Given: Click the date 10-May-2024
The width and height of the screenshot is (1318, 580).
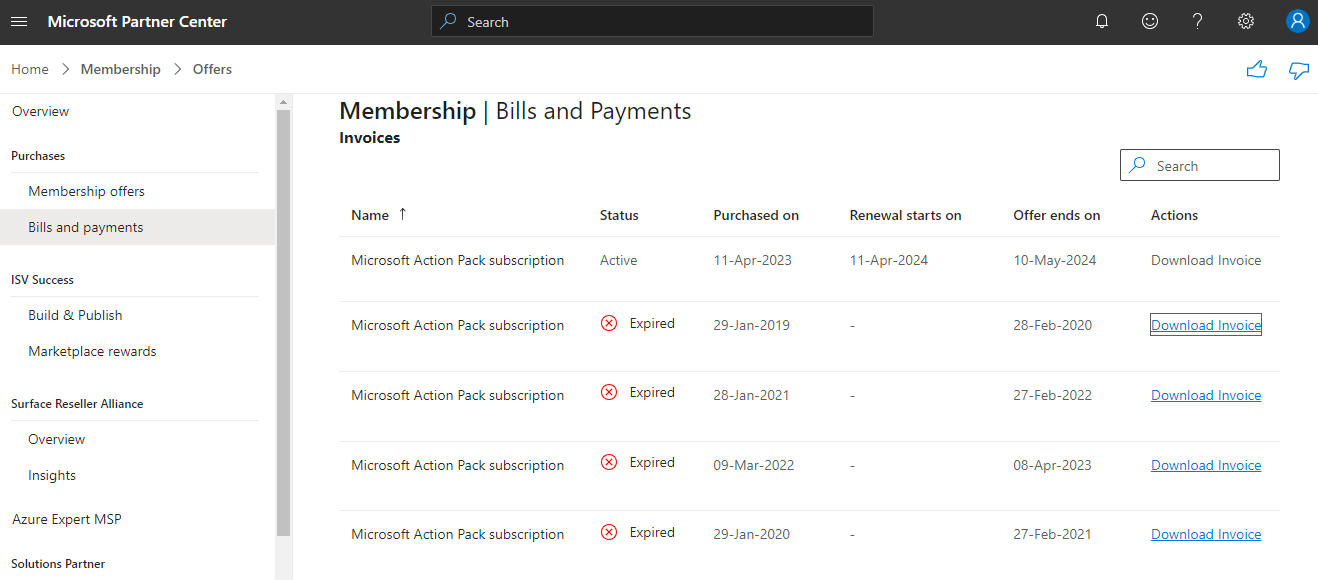Looking at the screenshot, I should 1055,260.
